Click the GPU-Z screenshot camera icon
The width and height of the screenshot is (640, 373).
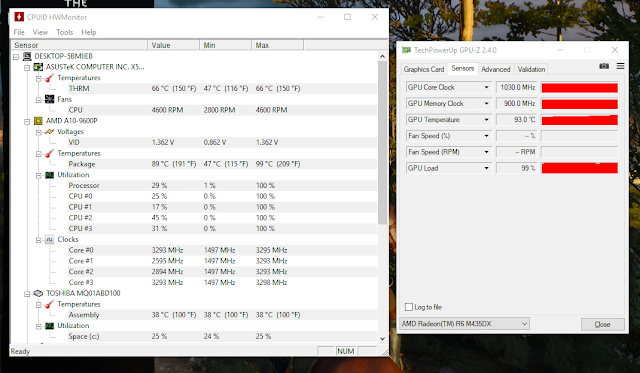click(x=604, y=66)
